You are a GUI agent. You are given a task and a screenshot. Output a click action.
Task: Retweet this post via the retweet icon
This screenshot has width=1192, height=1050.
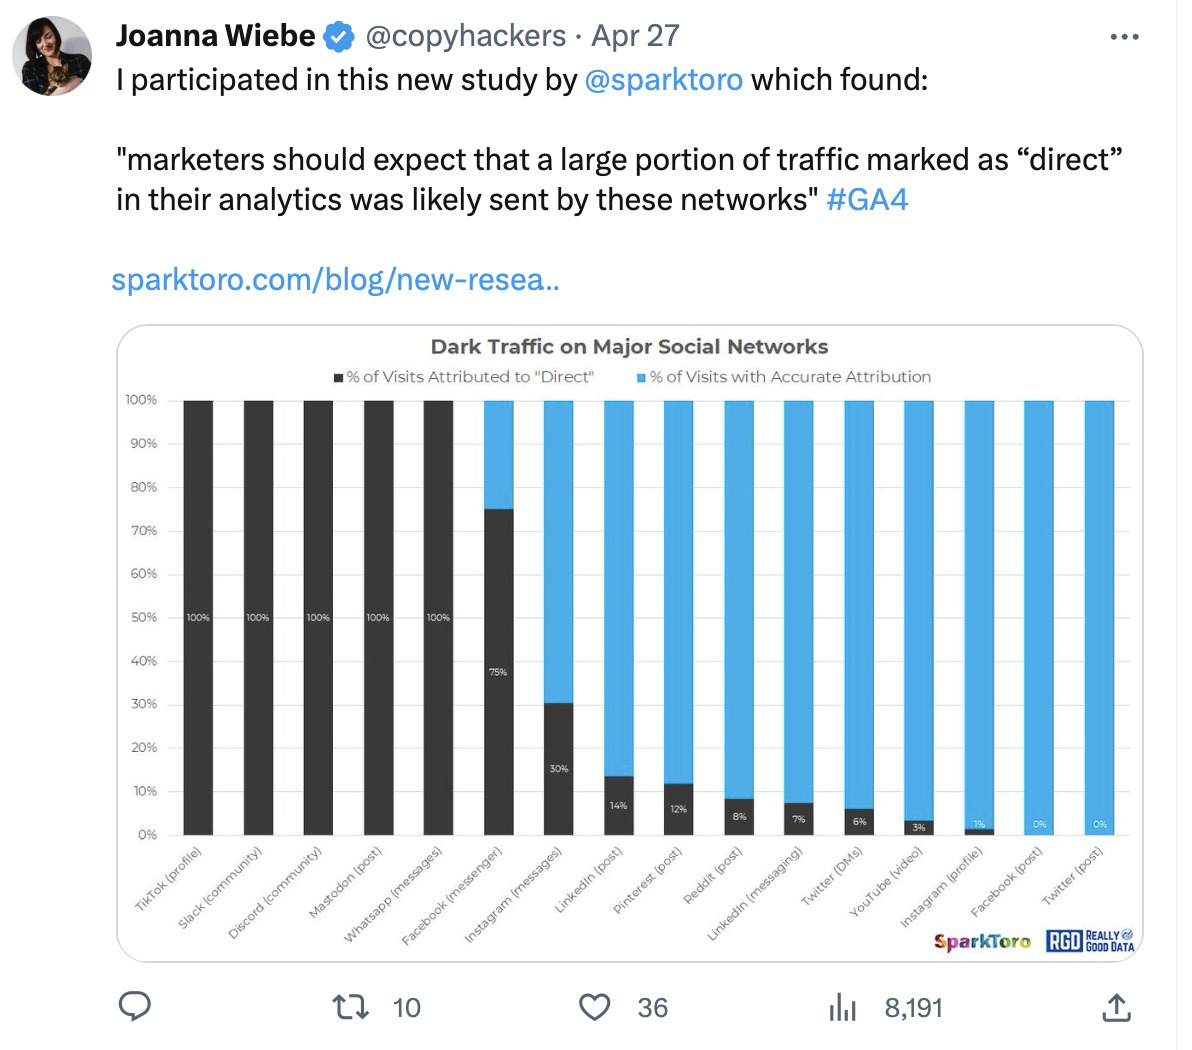click(350, 1006)
